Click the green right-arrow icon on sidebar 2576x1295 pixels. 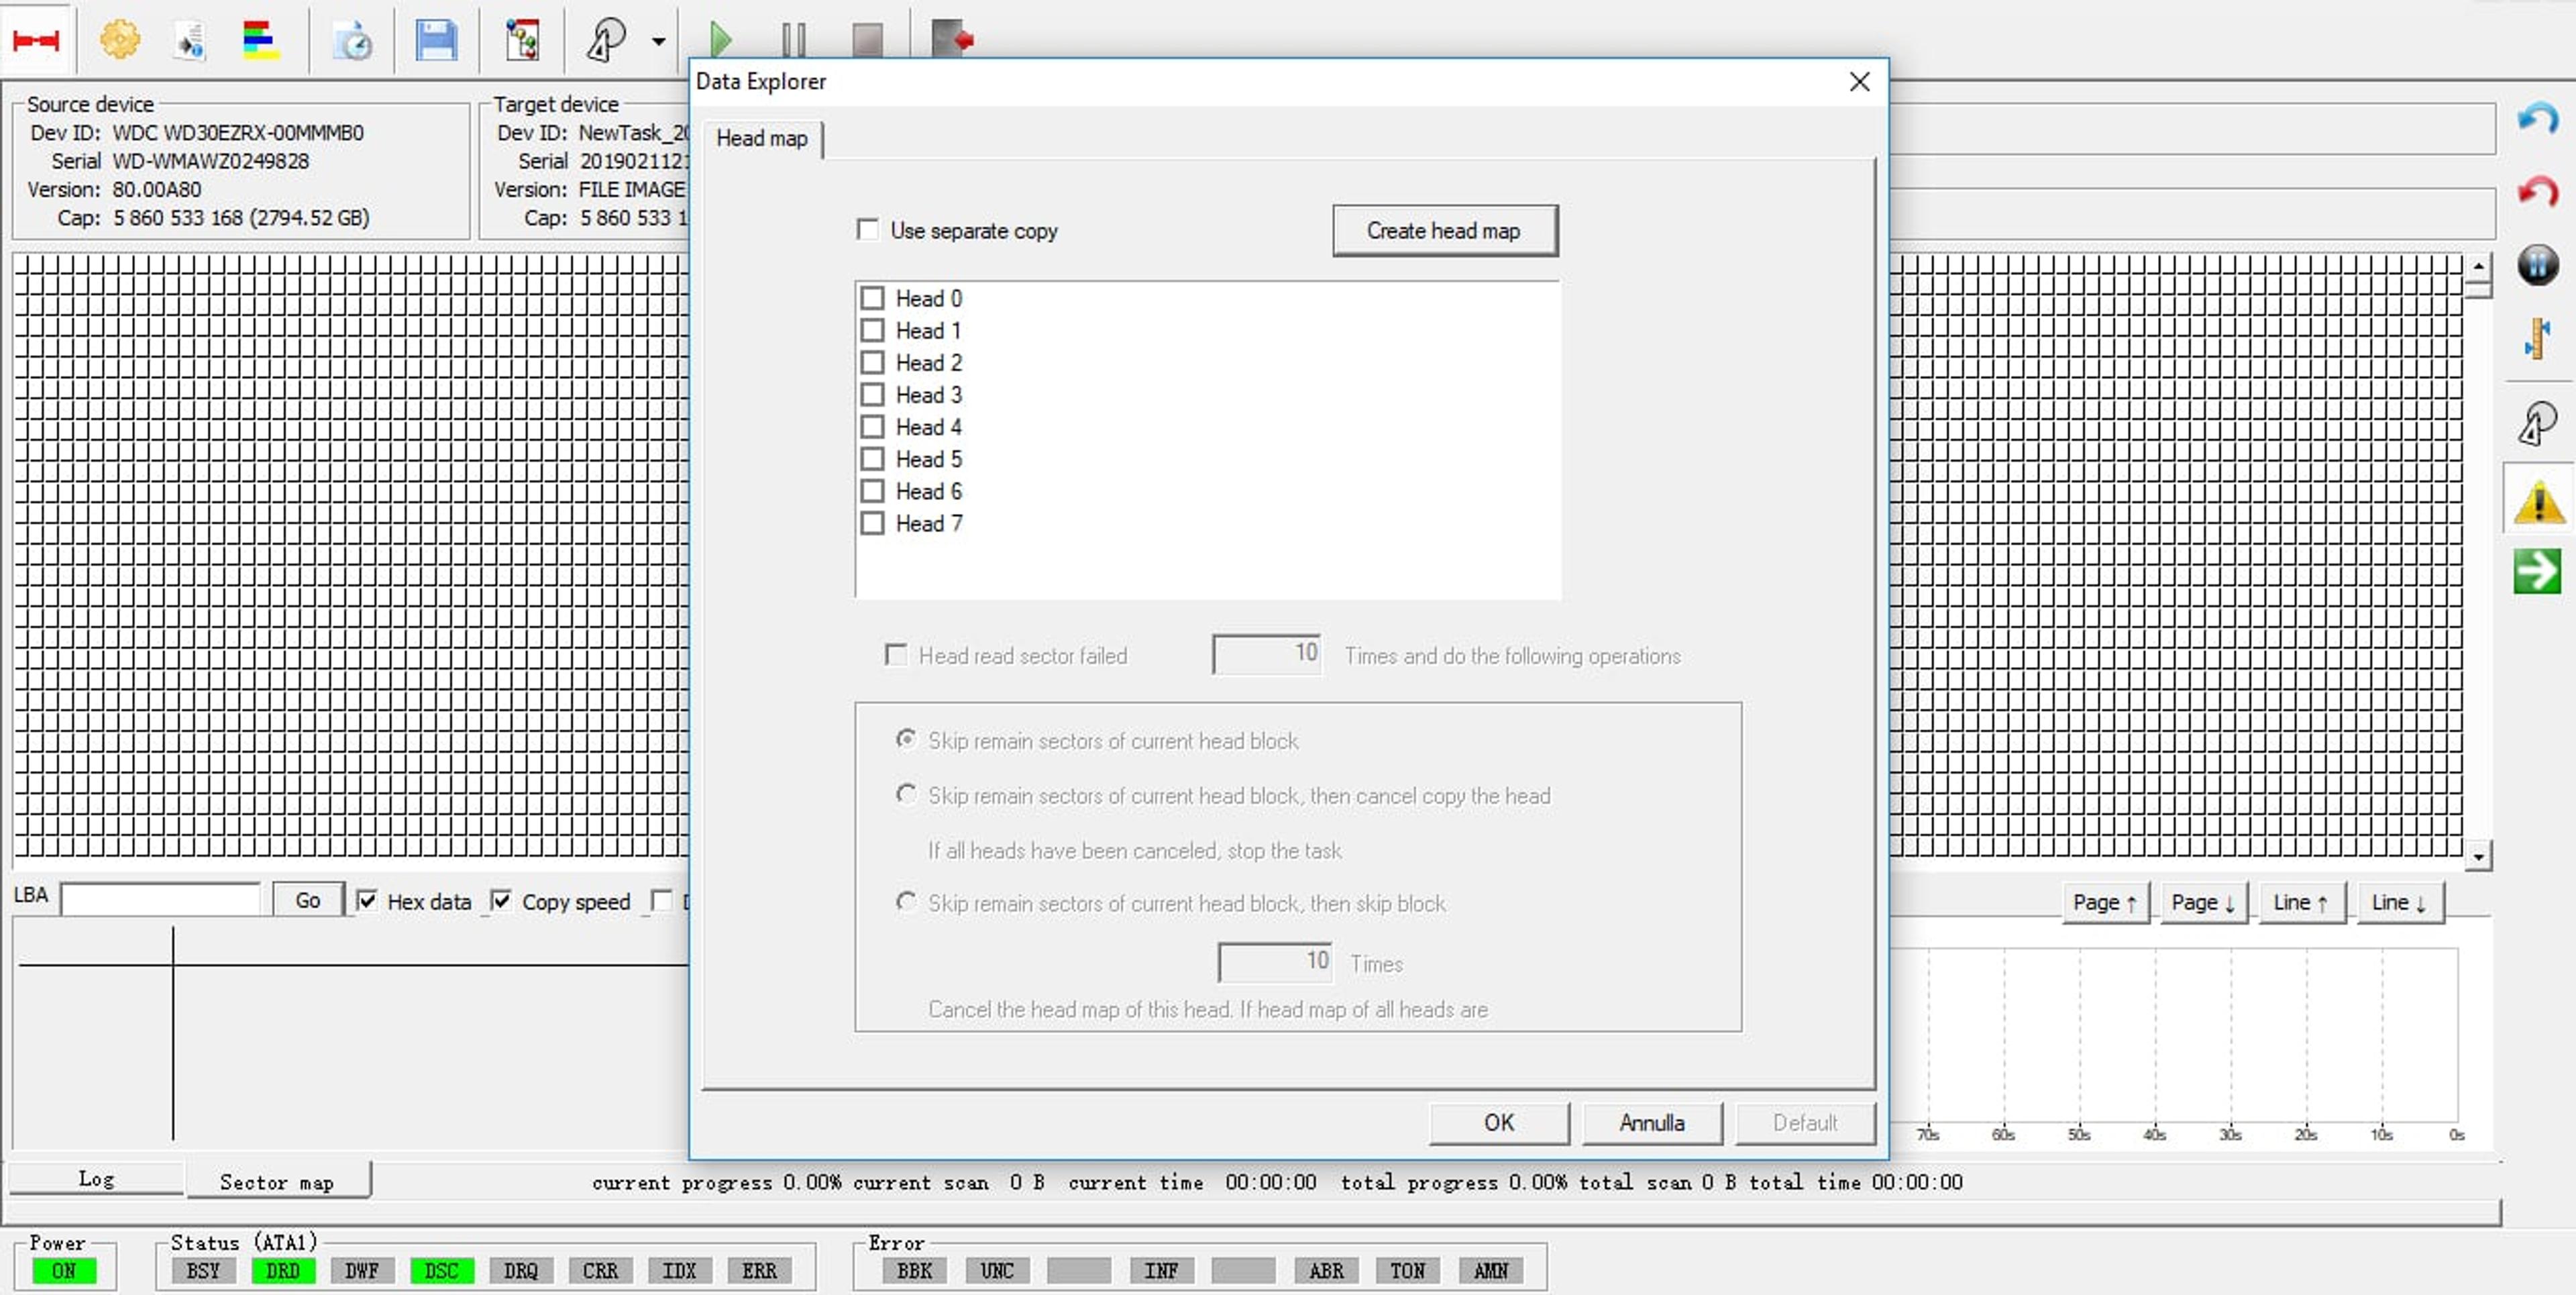tap(2538, 570)
